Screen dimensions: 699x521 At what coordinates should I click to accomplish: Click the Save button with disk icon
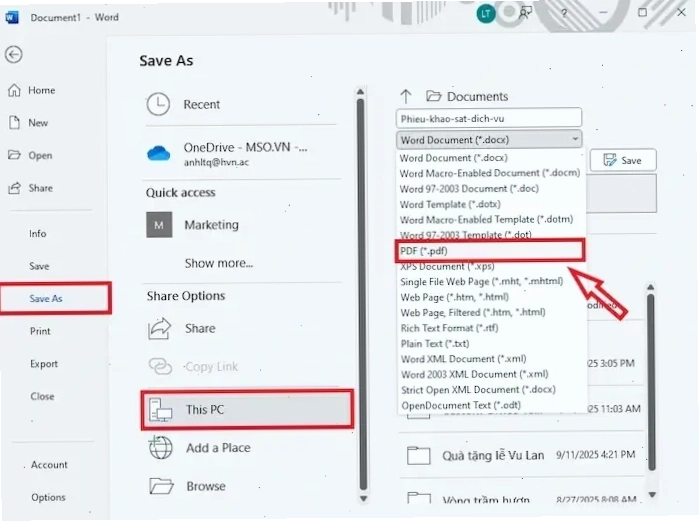click(x=623, y=160)
